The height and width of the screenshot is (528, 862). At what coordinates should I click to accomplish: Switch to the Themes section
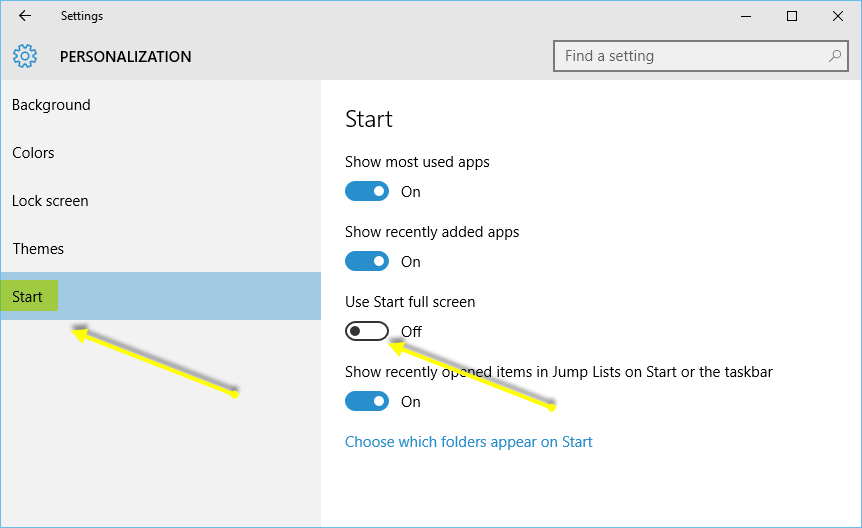click(x=38, y=249)
